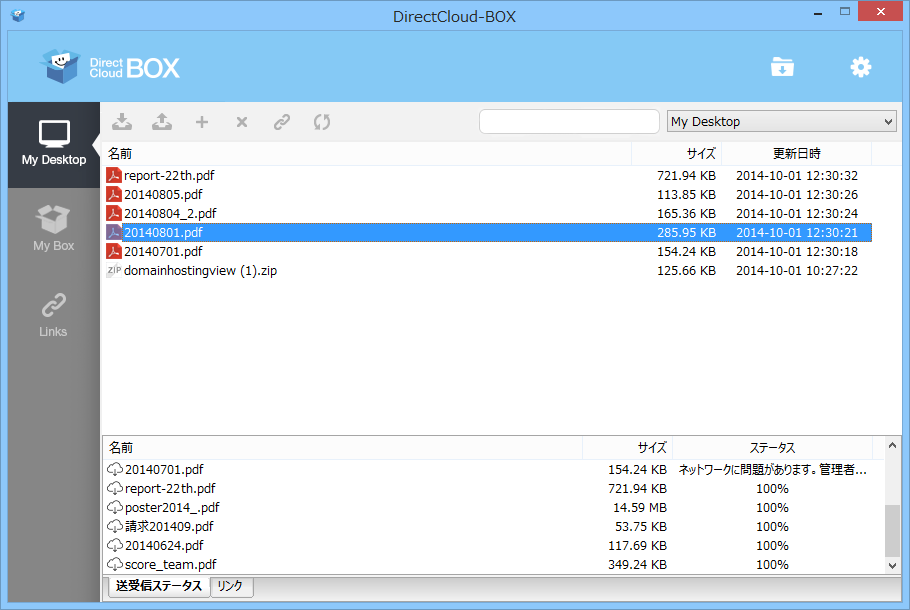Click the DirectCloud BOX logo
Screen dimensions: 910x610
[x=110, y=67]
